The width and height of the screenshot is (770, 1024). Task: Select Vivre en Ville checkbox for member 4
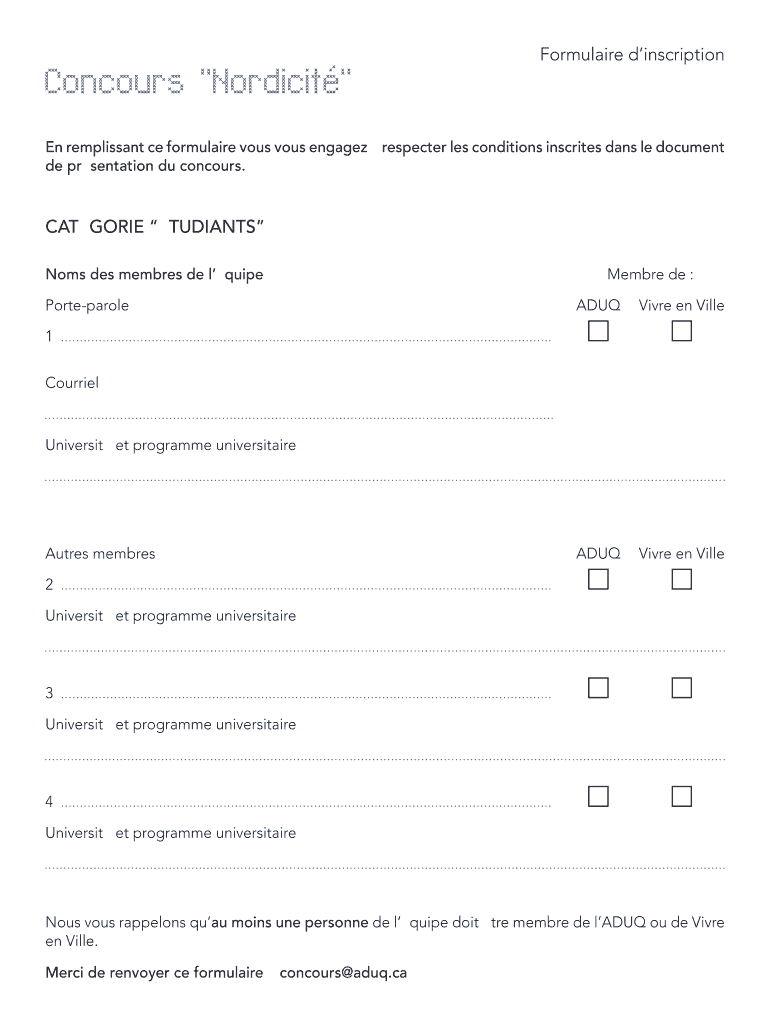(x=681, y=796)
